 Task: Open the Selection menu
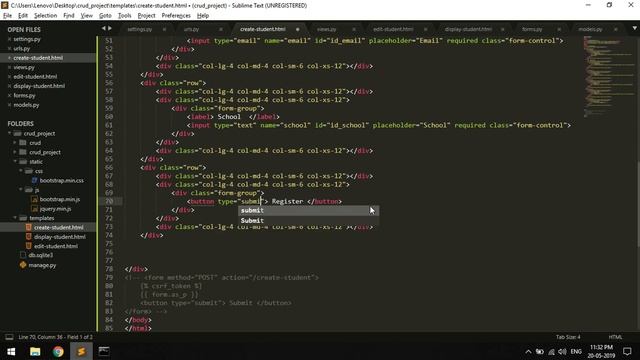tap(45, 16)
